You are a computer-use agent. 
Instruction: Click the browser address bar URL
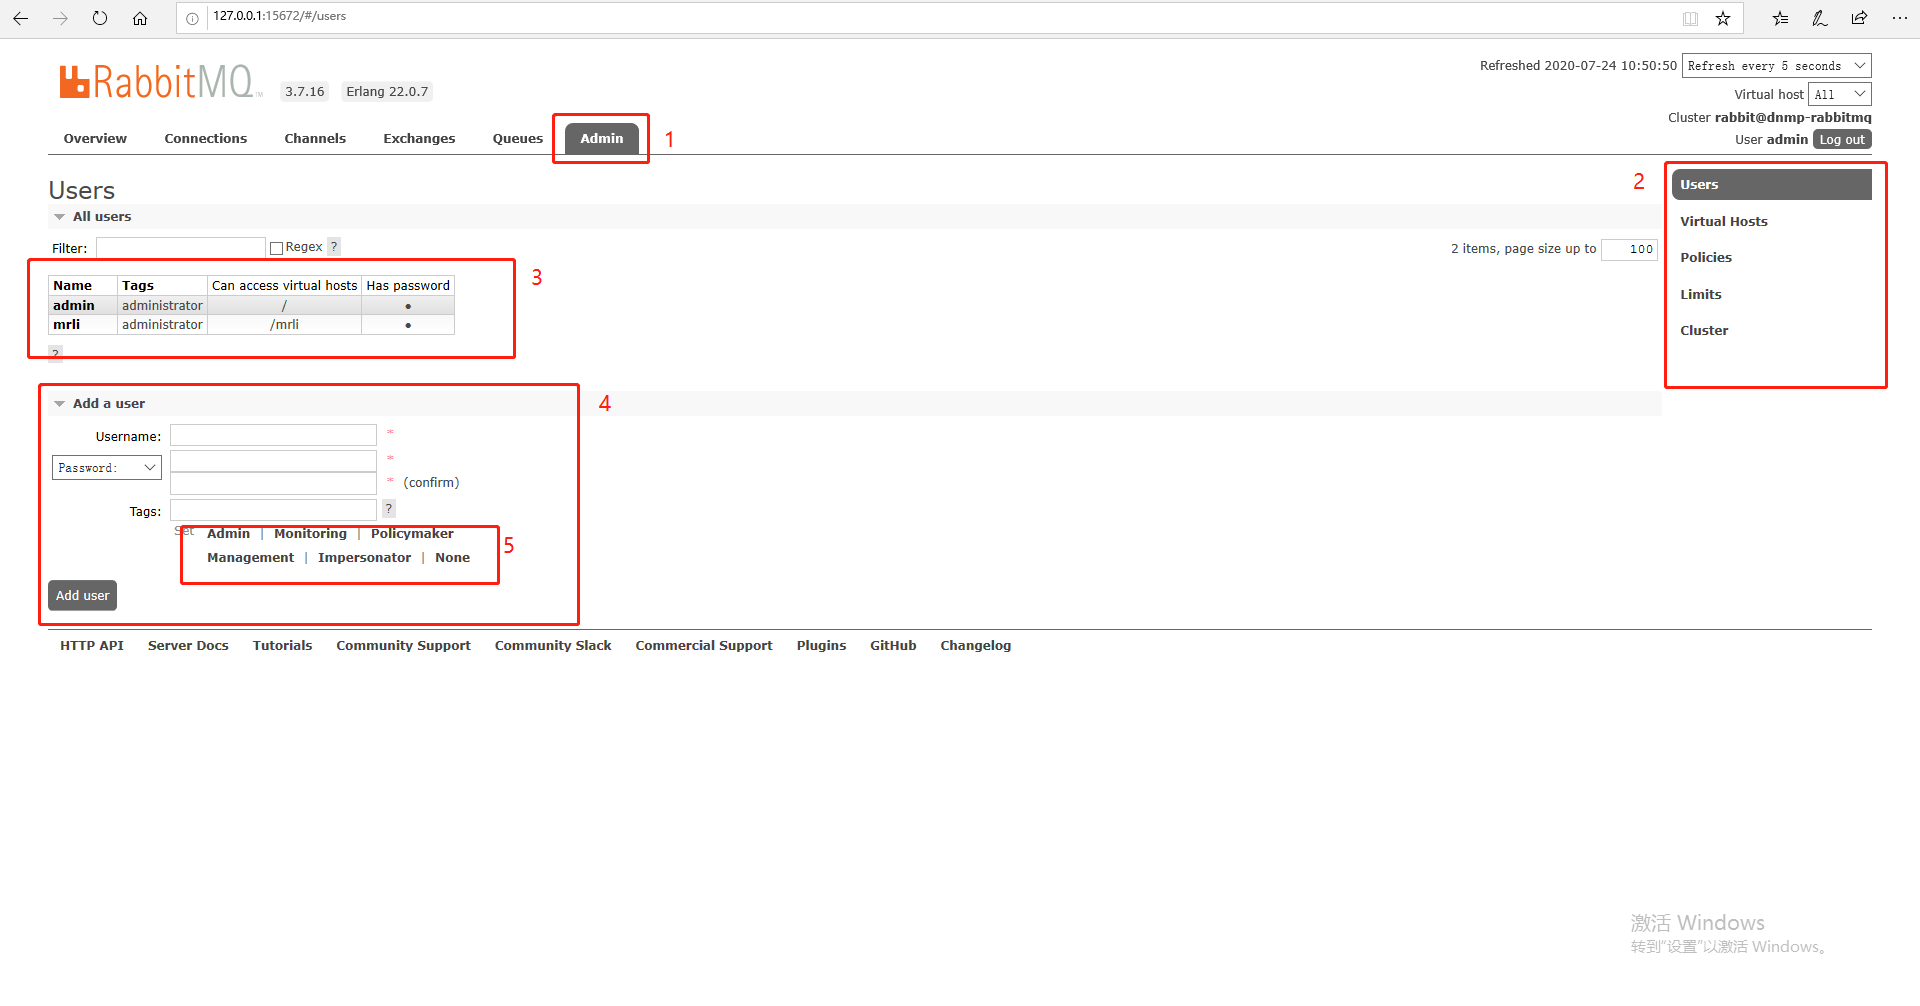tap(280, 16)
